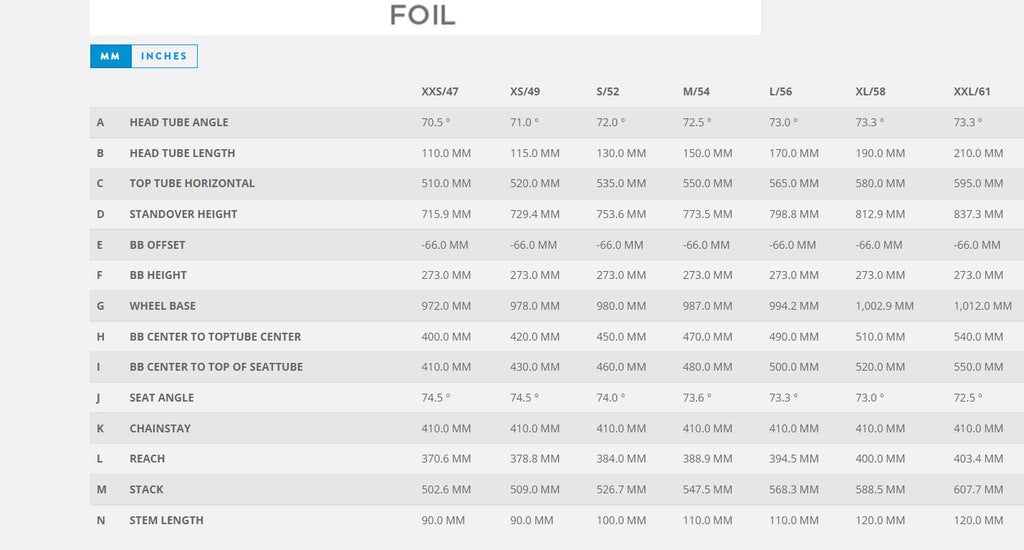Screen dimensions: 1024x550
Task: Select the XXS/47 size column header
Action: (x=440, y=91)
